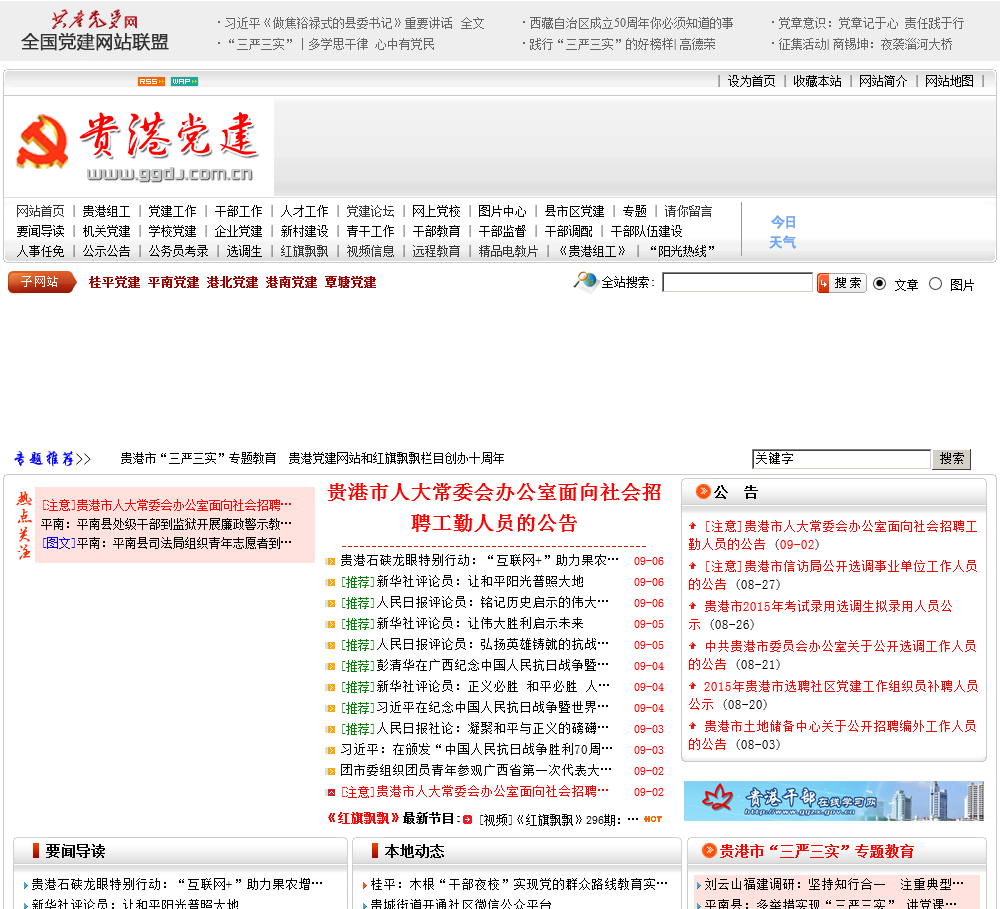Open 习近平《做焦裕禄式的县委书记》重要讲话 top link
This screenshot has height=909, width=1000.
(x=355, y=24)
